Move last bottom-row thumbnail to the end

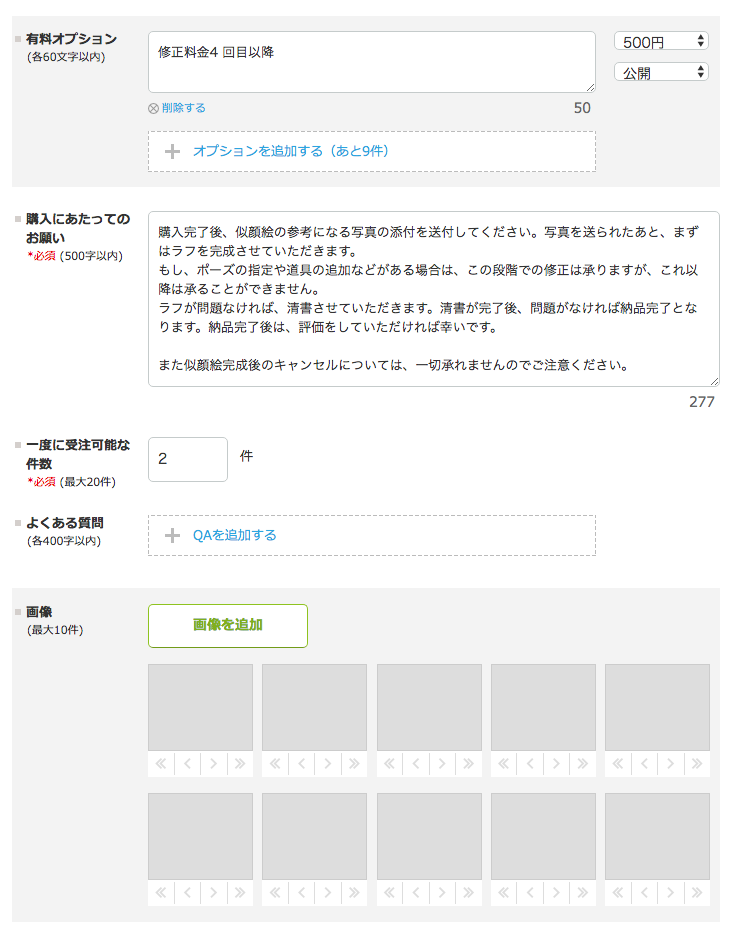[697, 893]
